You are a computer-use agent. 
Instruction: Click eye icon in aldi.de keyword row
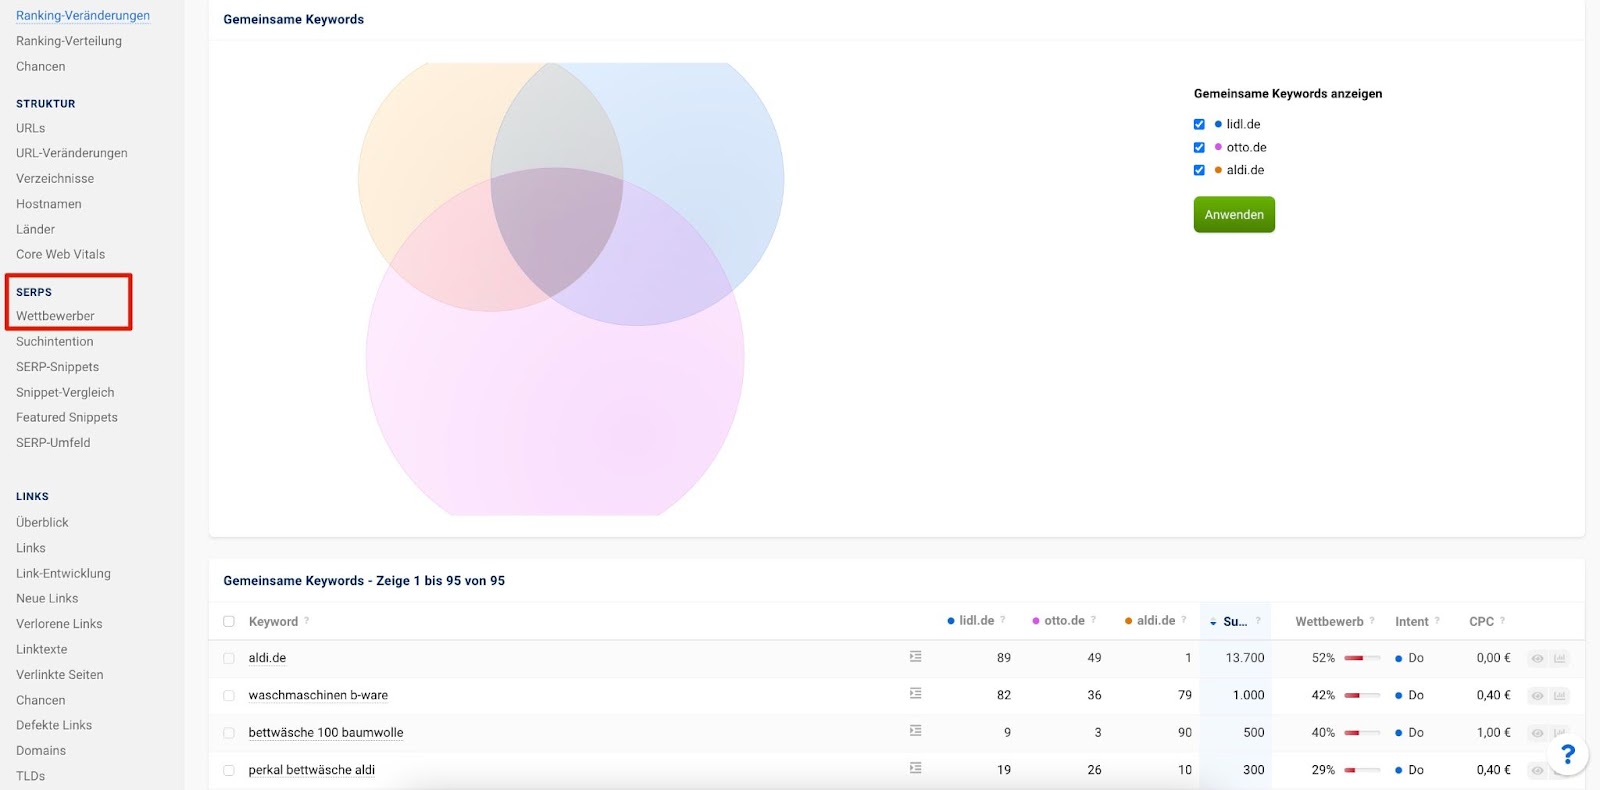tap(1538, 658)
